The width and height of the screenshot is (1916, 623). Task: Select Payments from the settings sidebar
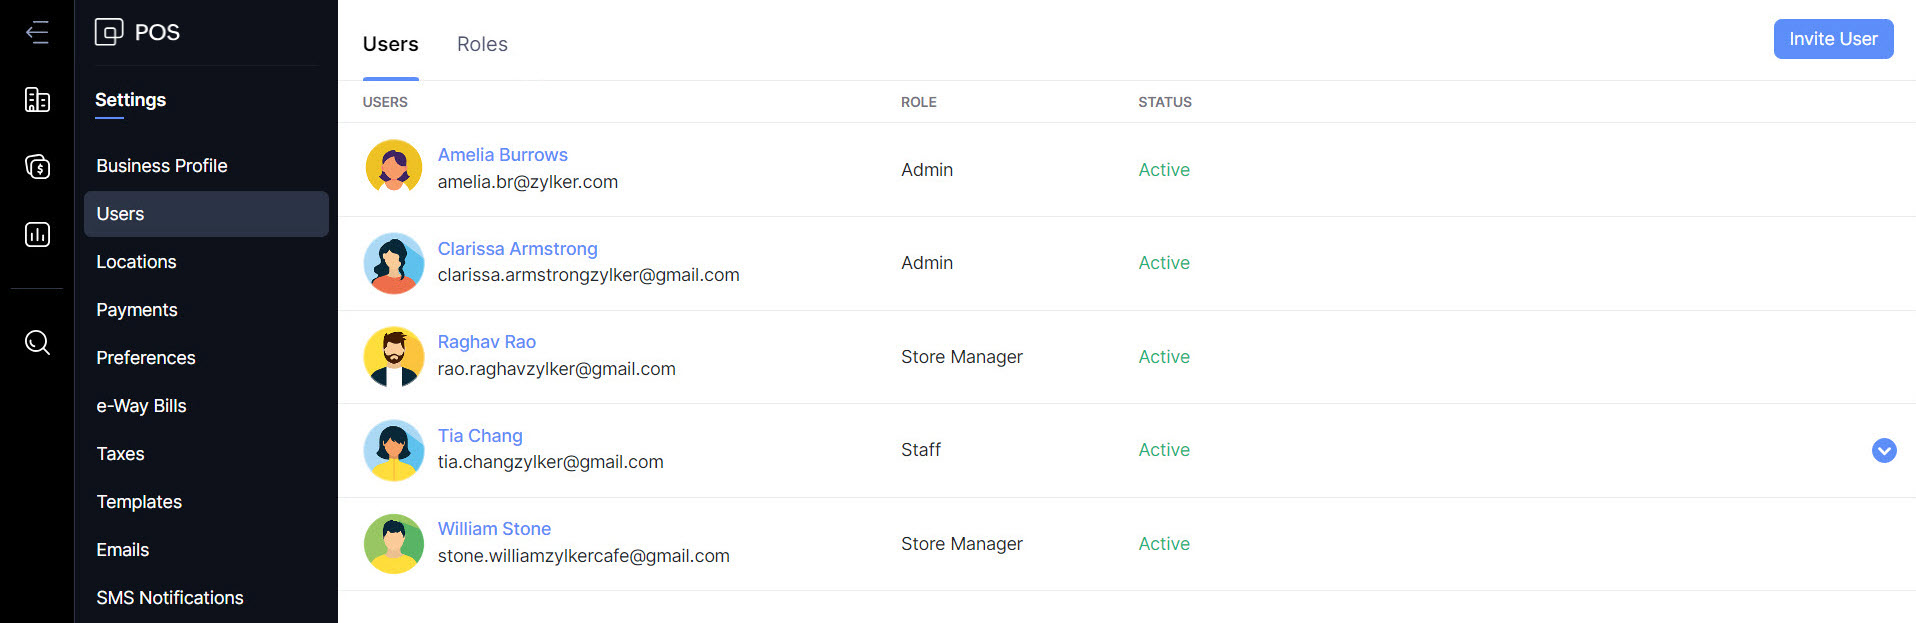point(137,310)
